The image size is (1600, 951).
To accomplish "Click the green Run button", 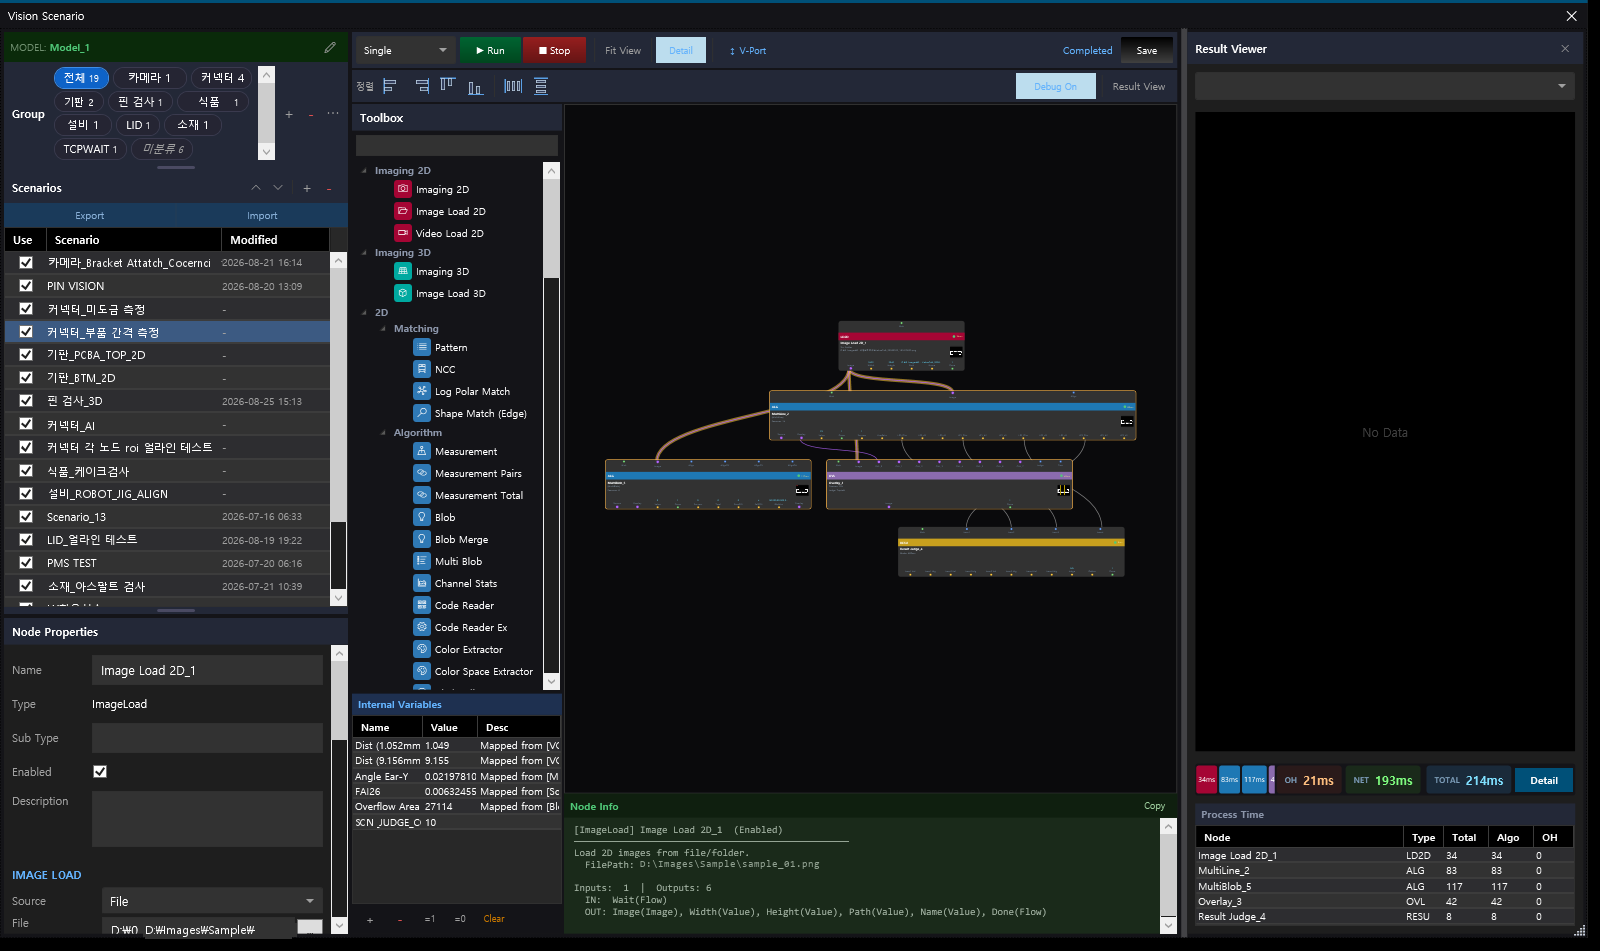I will click(490, 50).
